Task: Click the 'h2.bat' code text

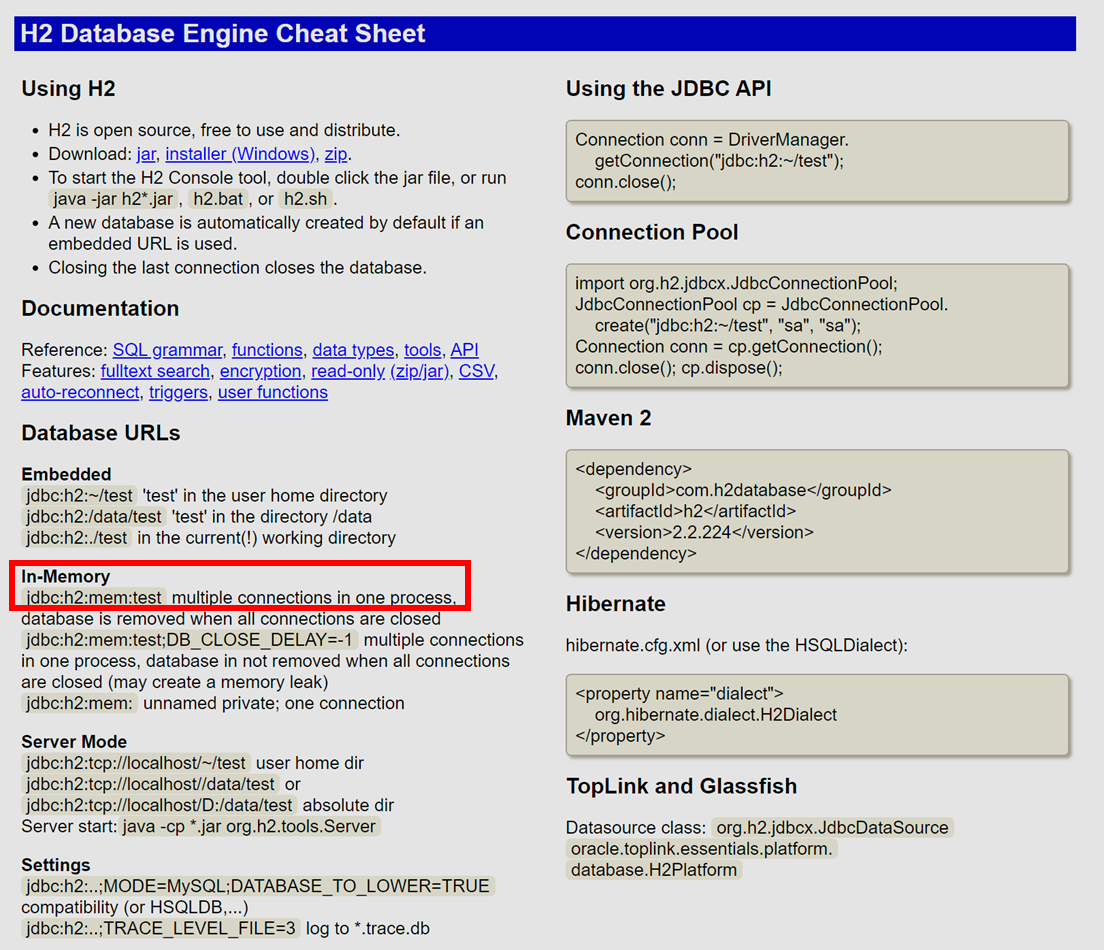Action: click(x=218, y=199)
